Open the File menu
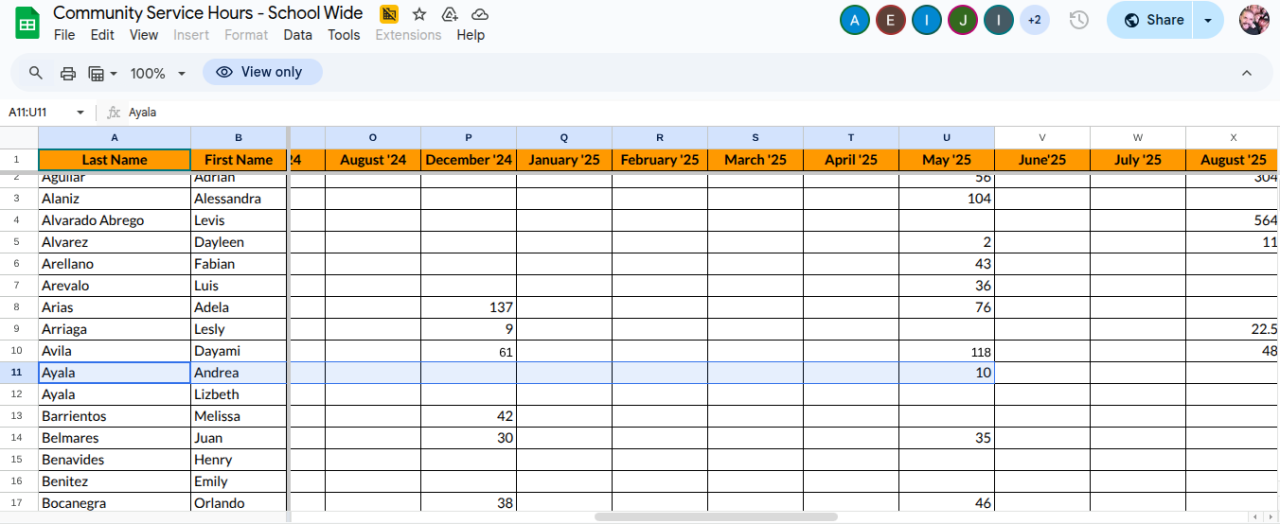This screenshot has height=524, width=1280. pyautogui.click(x=64, y=34)
